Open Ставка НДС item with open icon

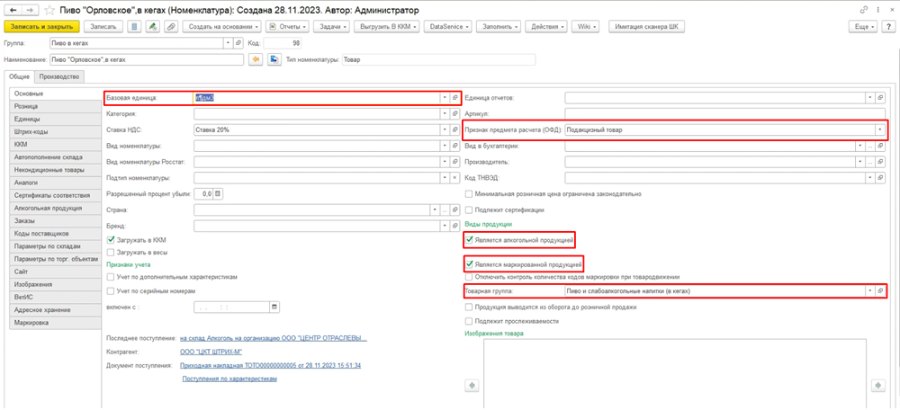coord(454,130)
